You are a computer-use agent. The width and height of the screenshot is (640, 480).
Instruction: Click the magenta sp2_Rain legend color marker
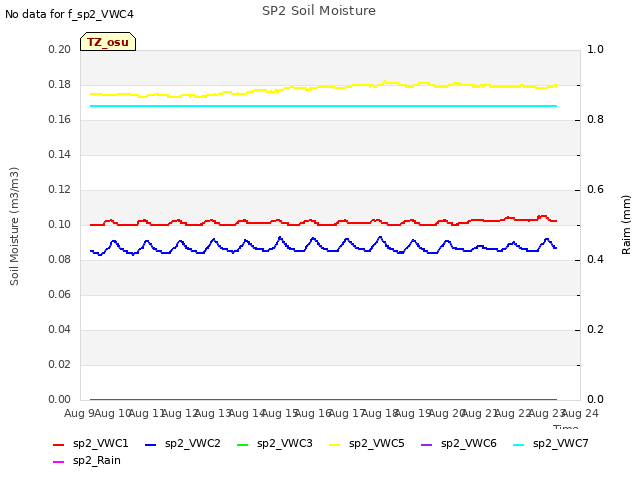[x=58, y=462]
